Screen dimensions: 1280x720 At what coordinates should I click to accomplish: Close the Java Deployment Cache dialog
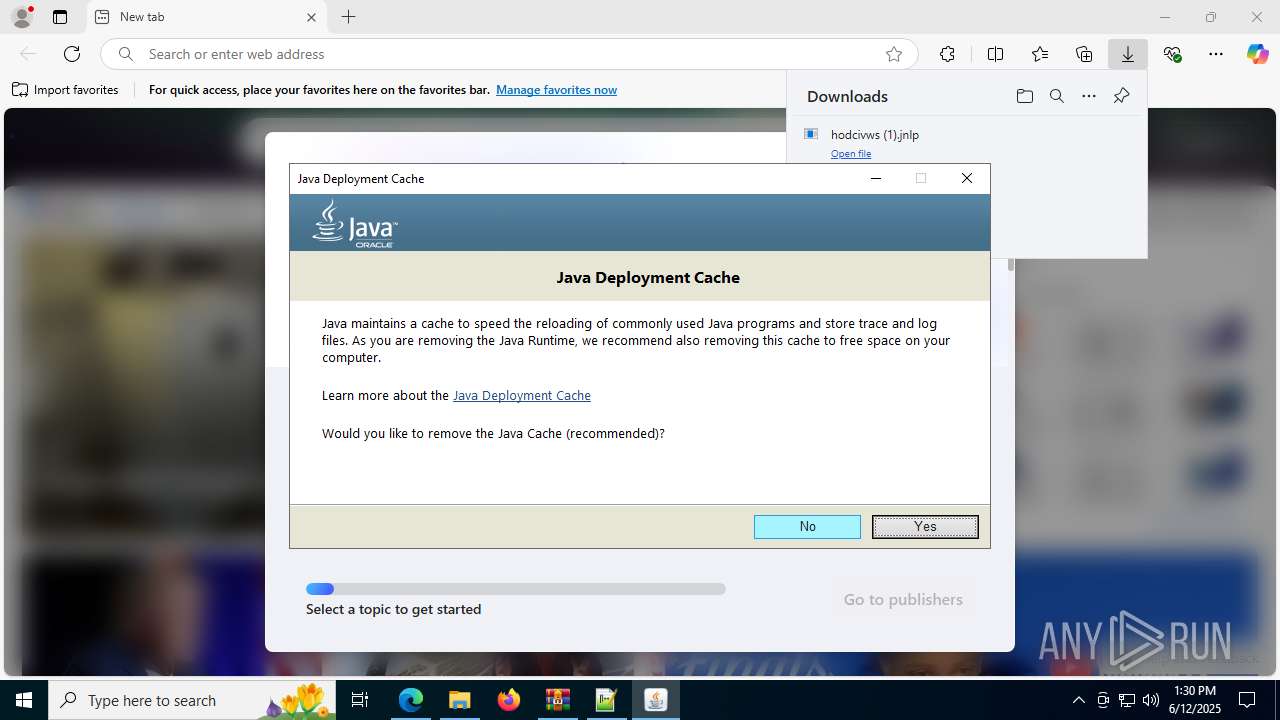point(966,178)
